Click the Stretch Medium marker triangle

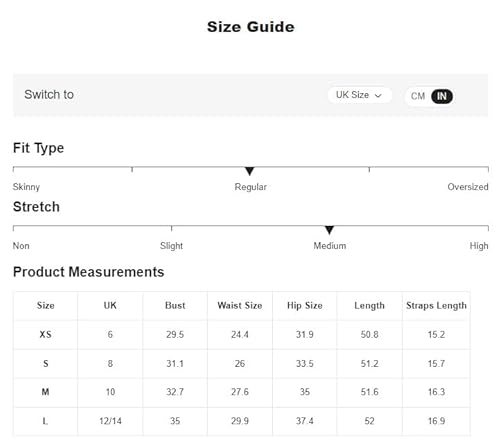pos(329,230)
